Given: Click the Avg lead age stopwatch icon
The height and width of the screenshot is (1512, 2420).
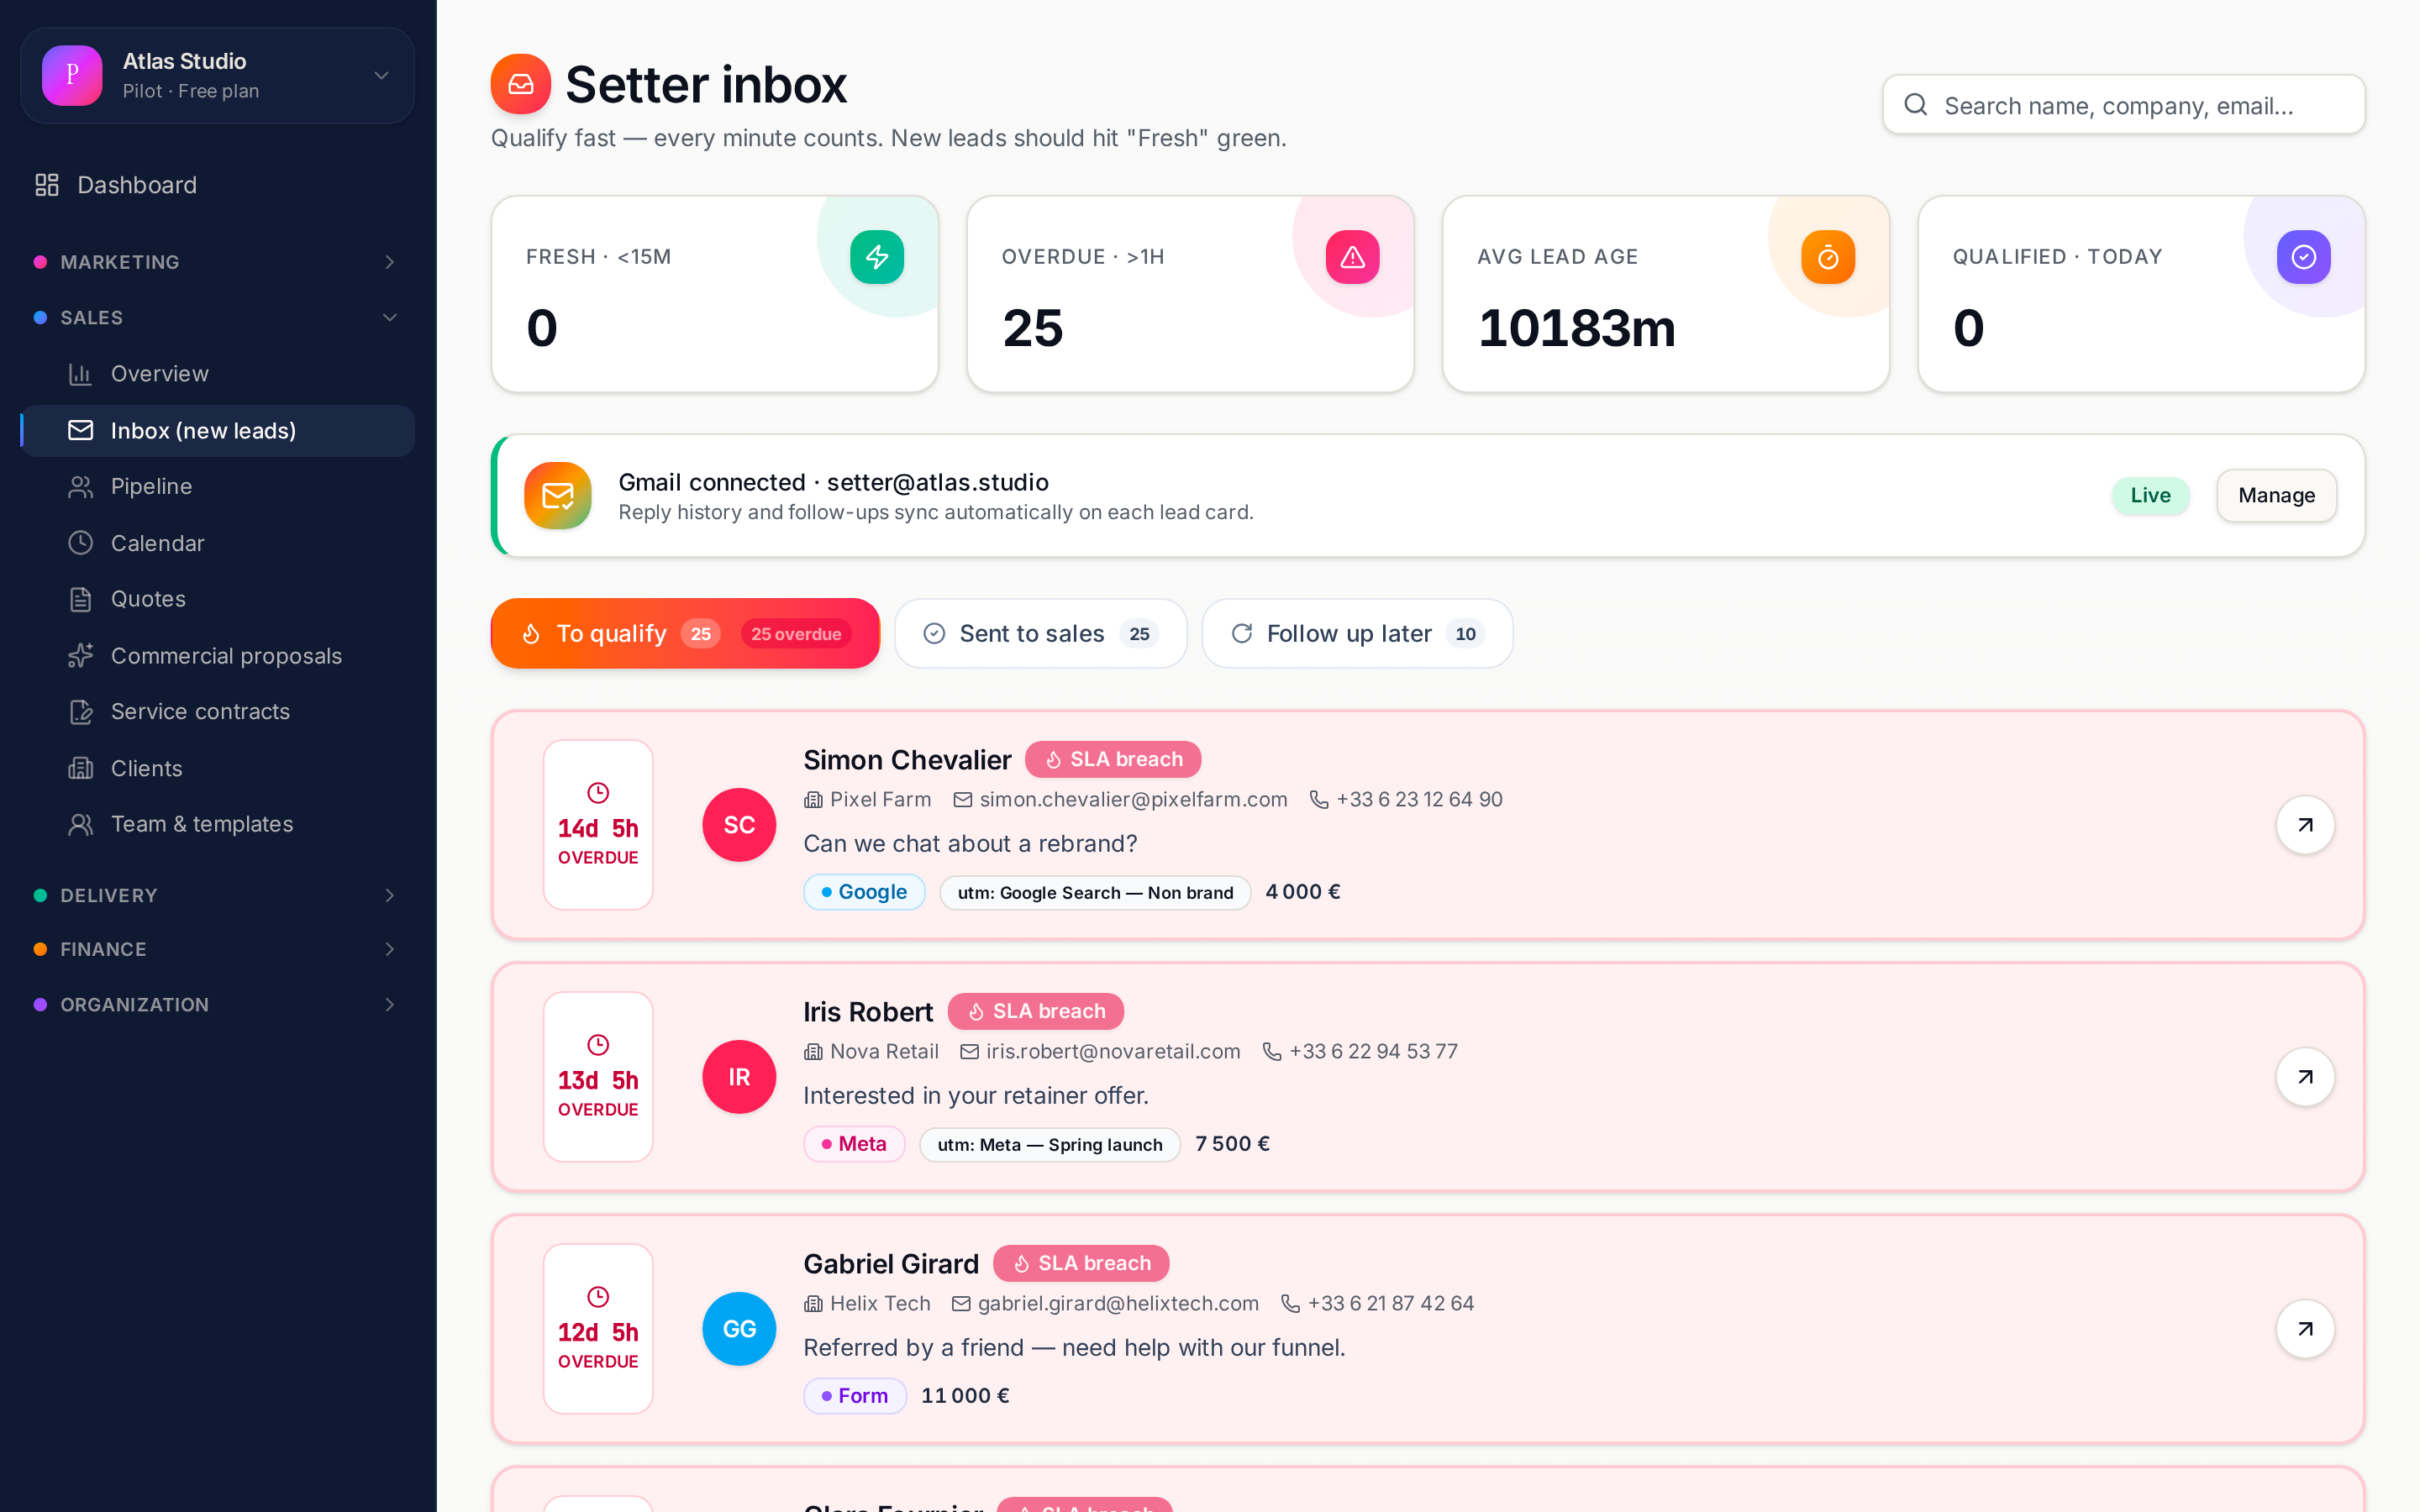Looking at the screenshot, I should pos(1828,257).
